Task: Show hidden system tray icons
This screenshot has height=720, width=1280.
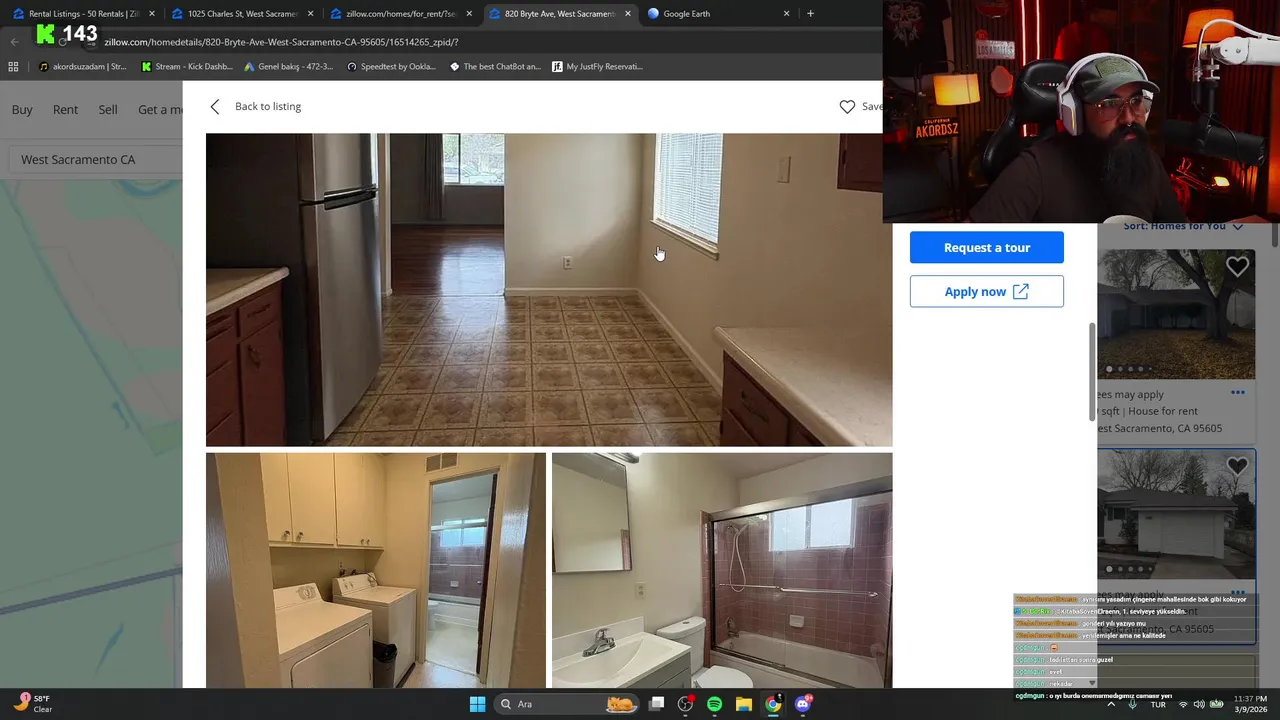Action: (x=1110, y=704)
